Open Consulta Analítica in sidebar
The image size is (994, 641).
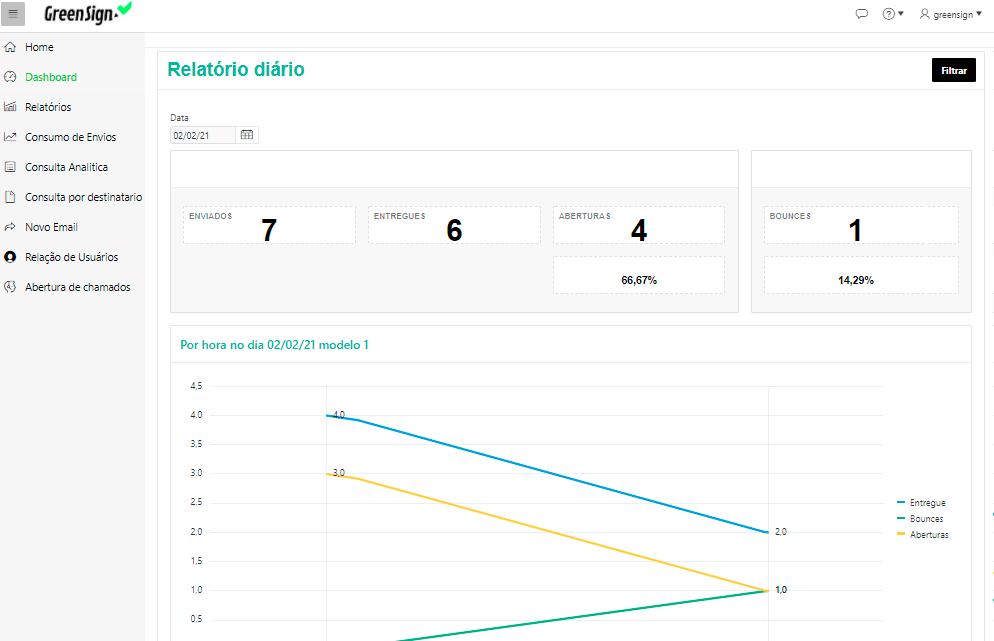point(66,167)
